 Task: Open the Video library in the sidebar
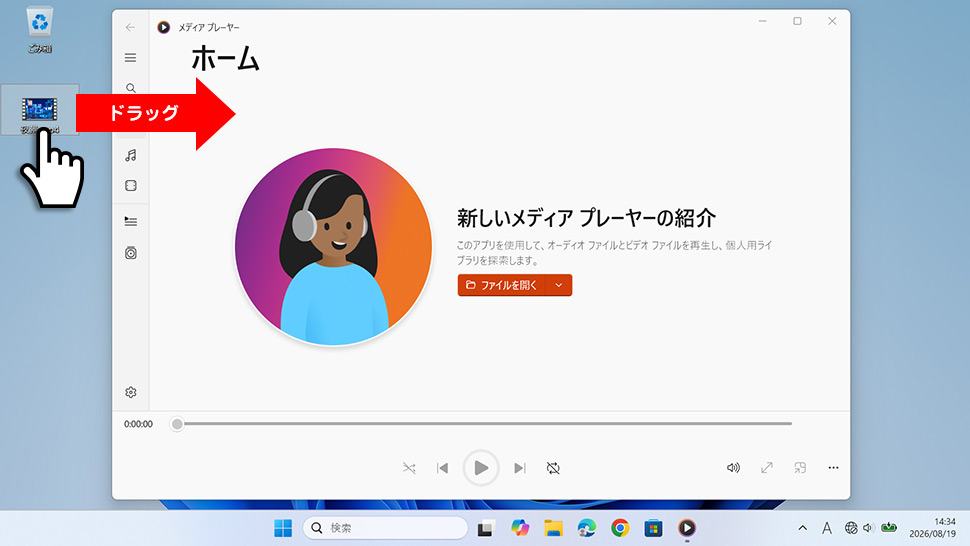tap(131, 186)
